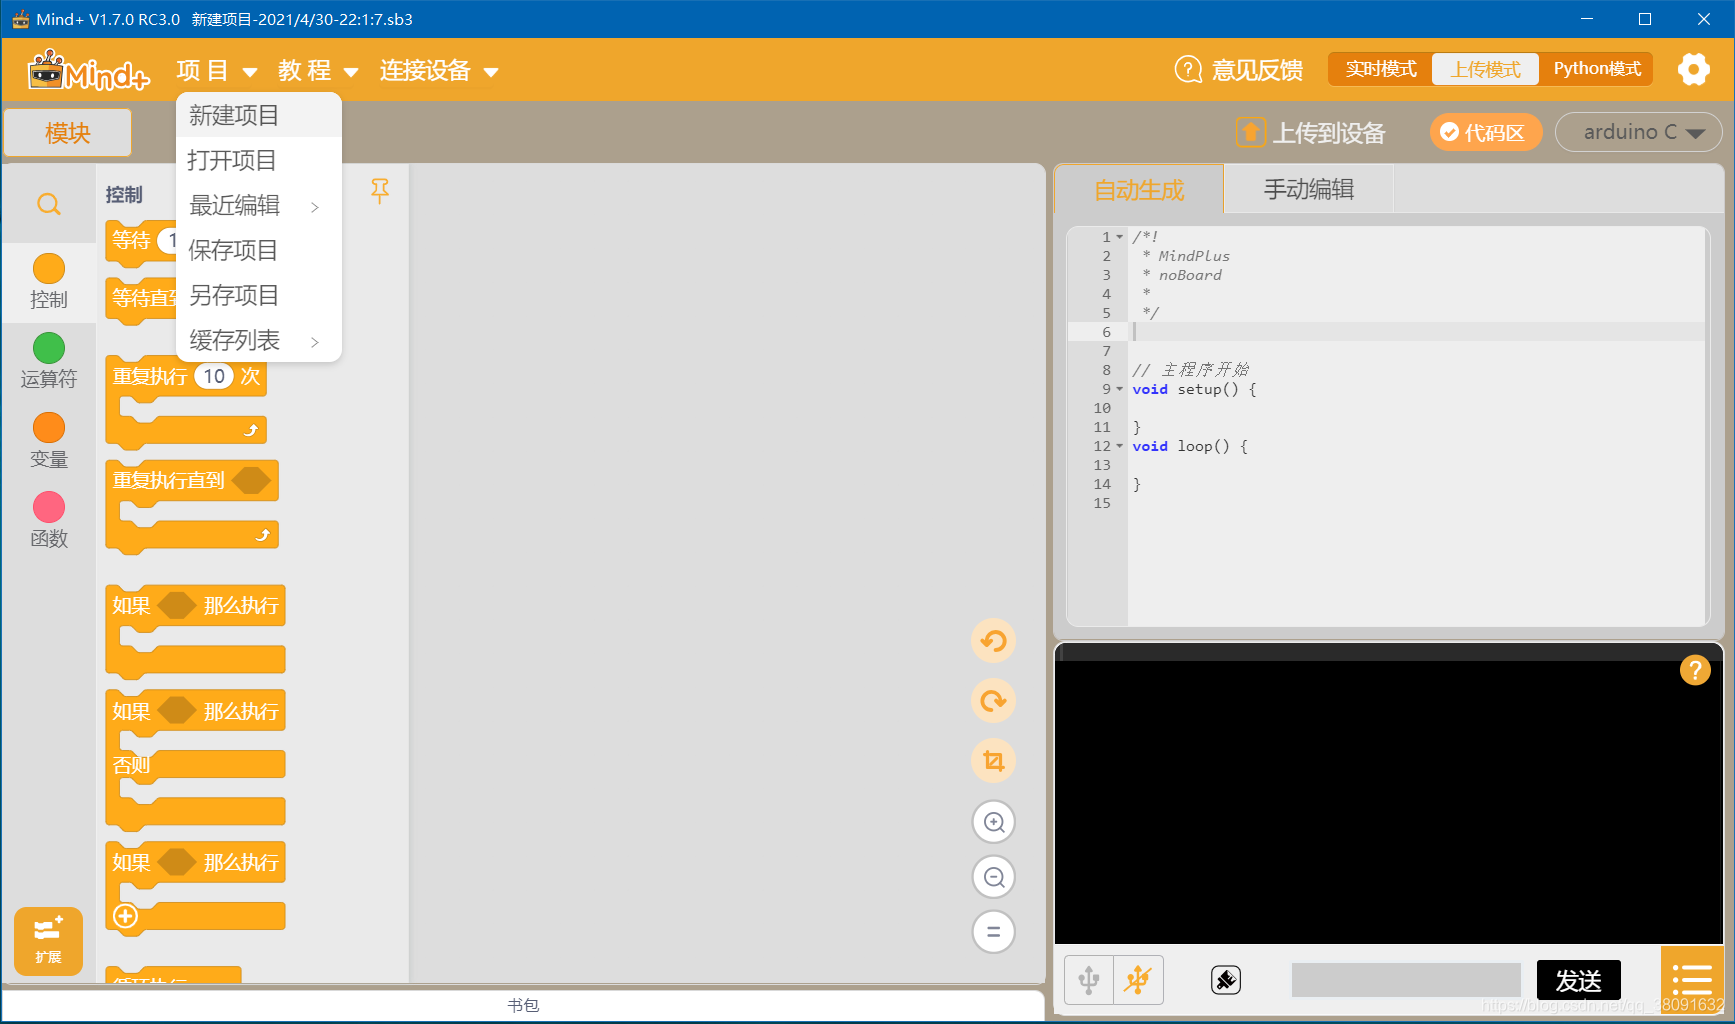Redo with the clockwise arrow icon

point(993,701)
